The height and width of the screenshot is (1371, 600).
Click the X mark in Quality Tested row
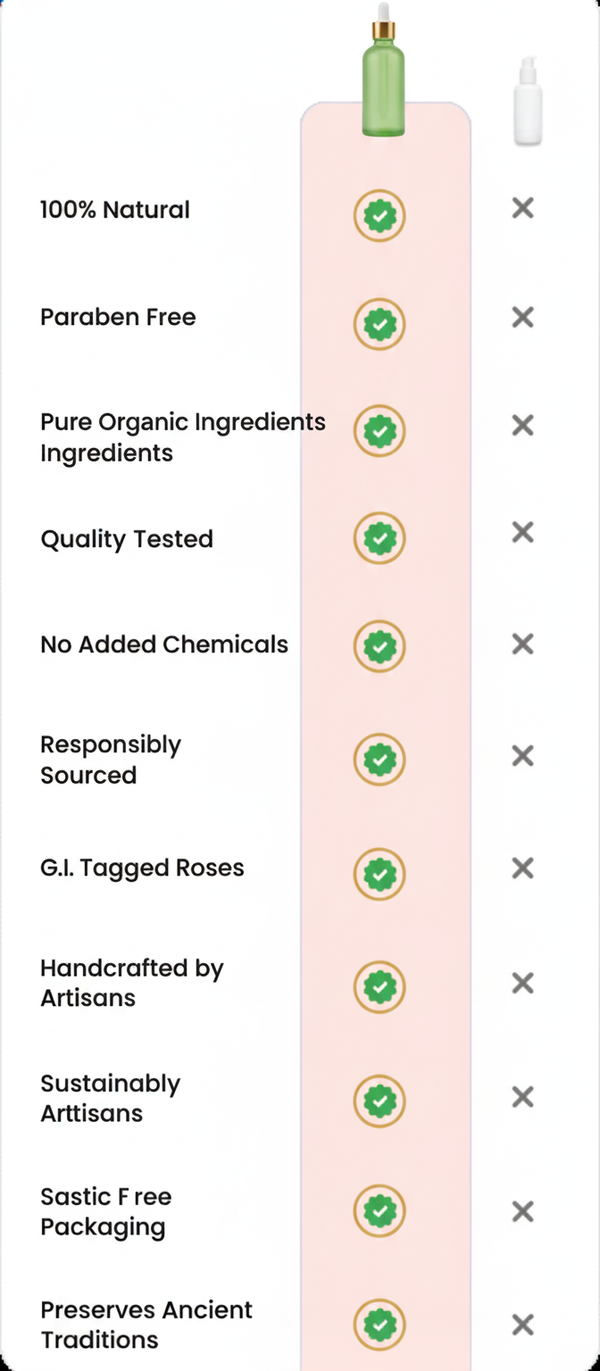[522, 532]
